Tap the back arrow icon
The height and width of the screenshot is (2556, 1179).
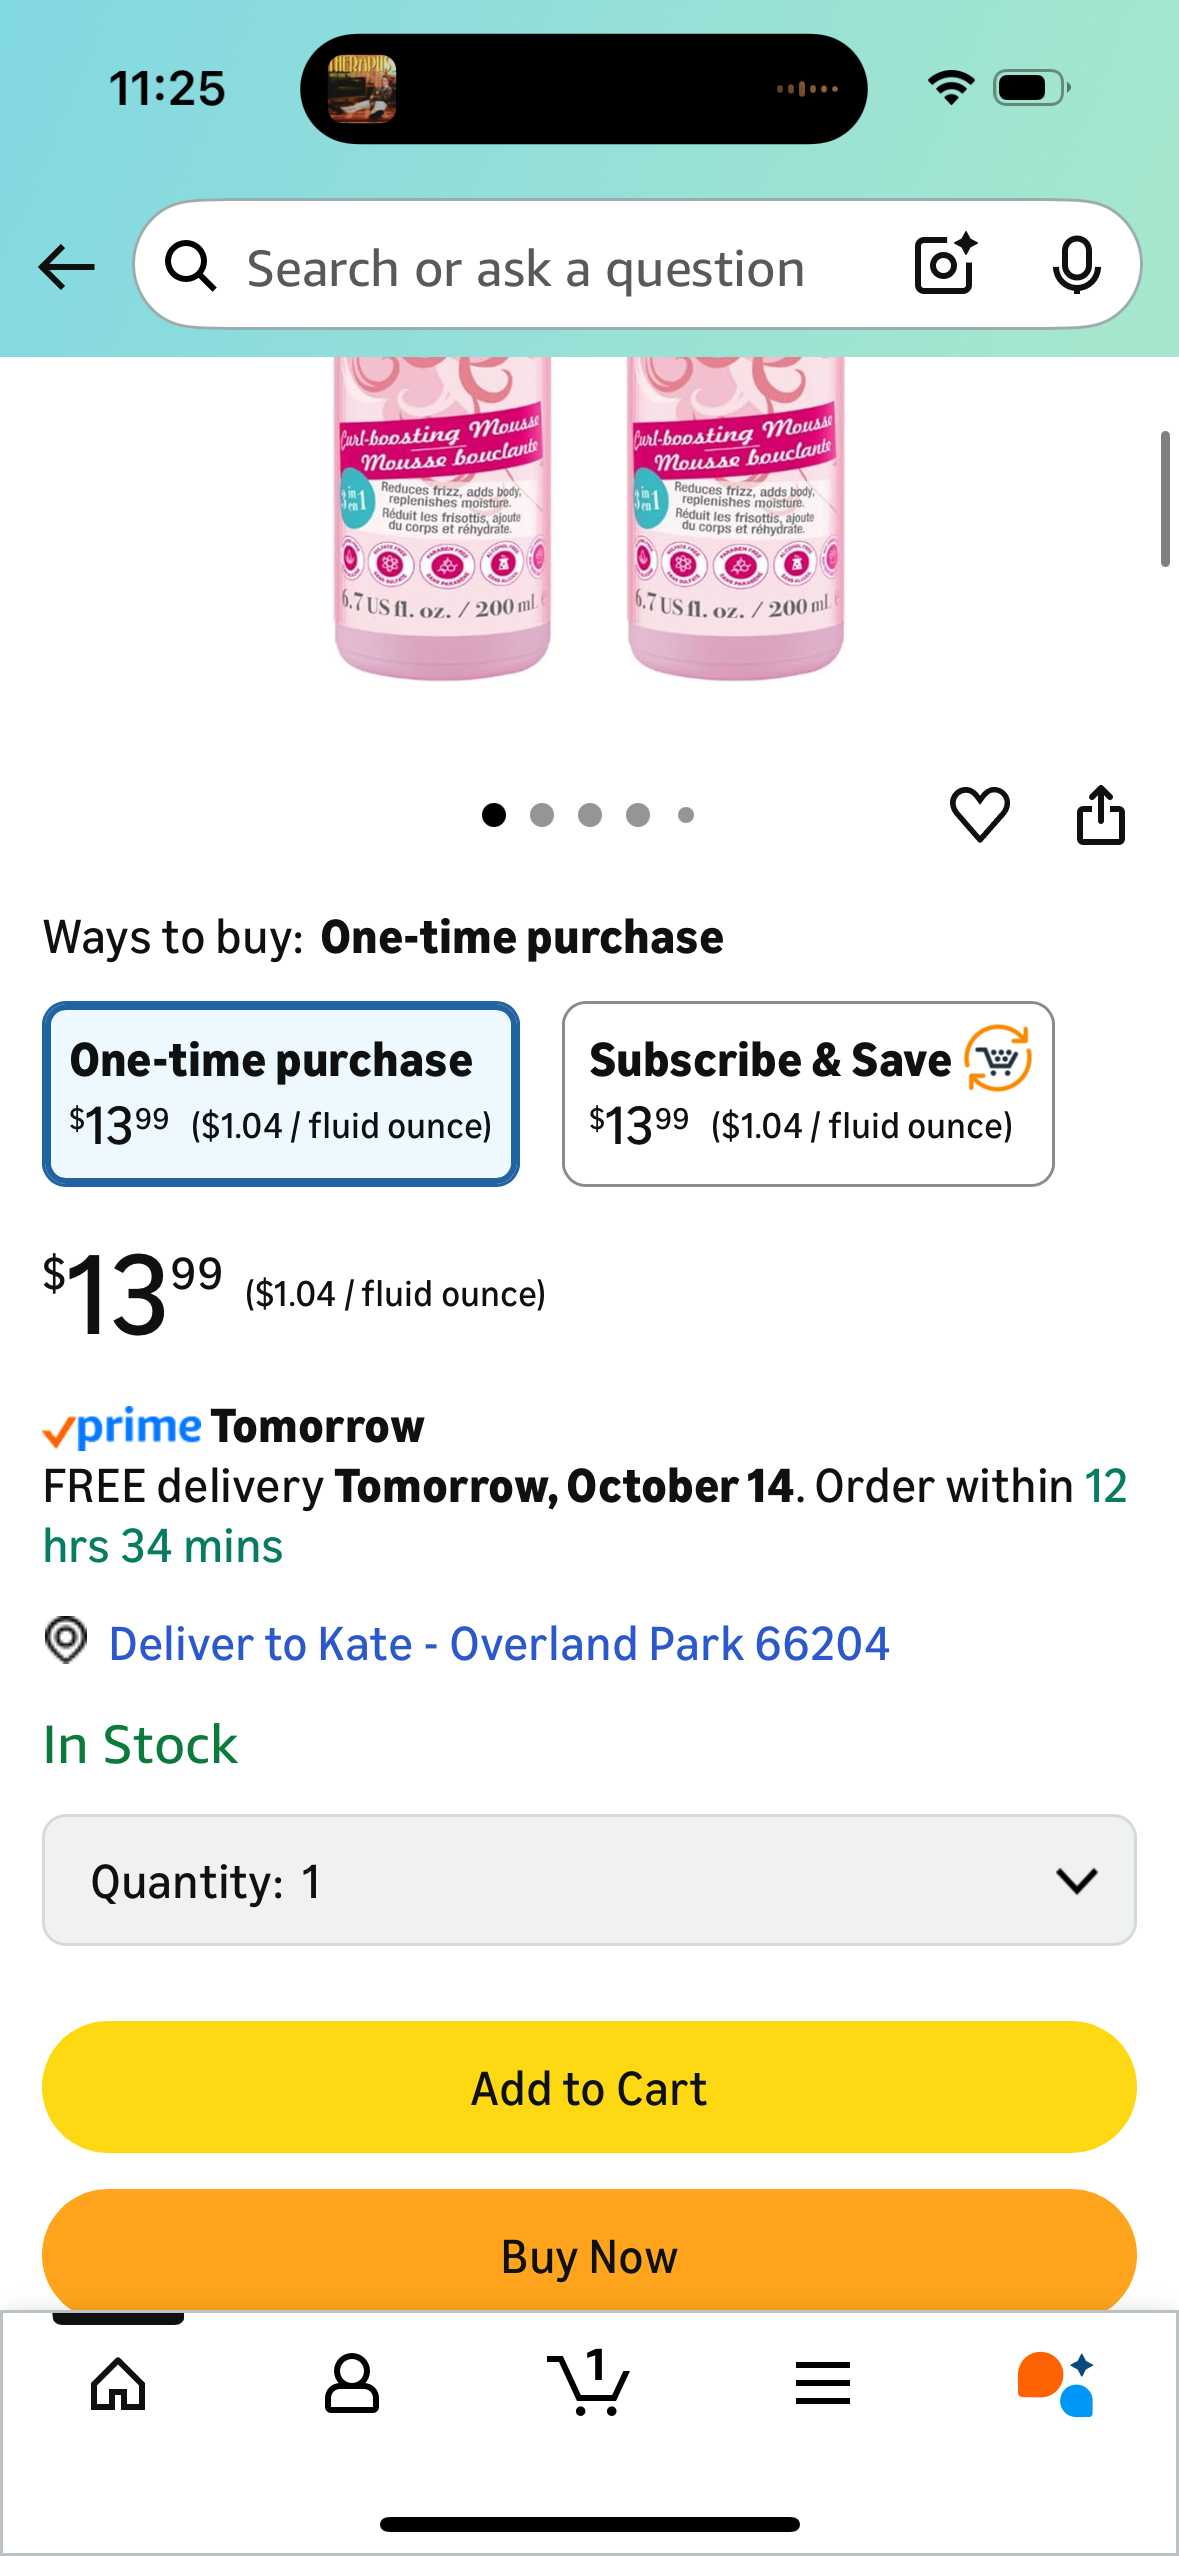click(66, 267)
